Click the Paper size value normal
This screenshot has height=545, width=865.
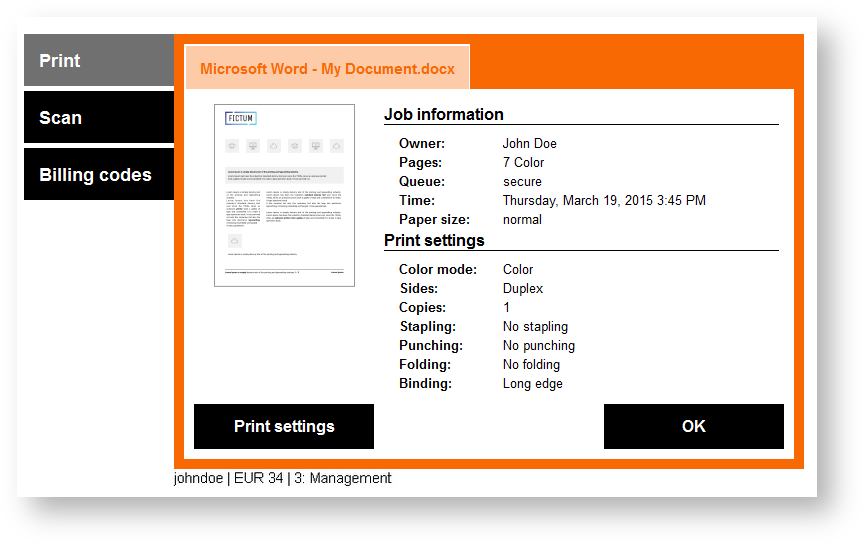(x=522, y=219)
